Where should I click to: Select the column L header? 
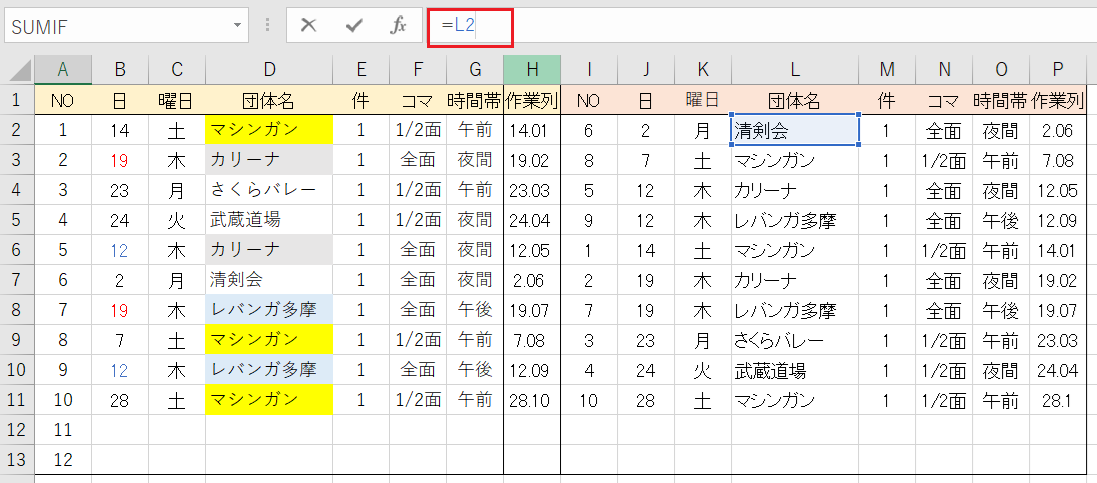[795, 69]
